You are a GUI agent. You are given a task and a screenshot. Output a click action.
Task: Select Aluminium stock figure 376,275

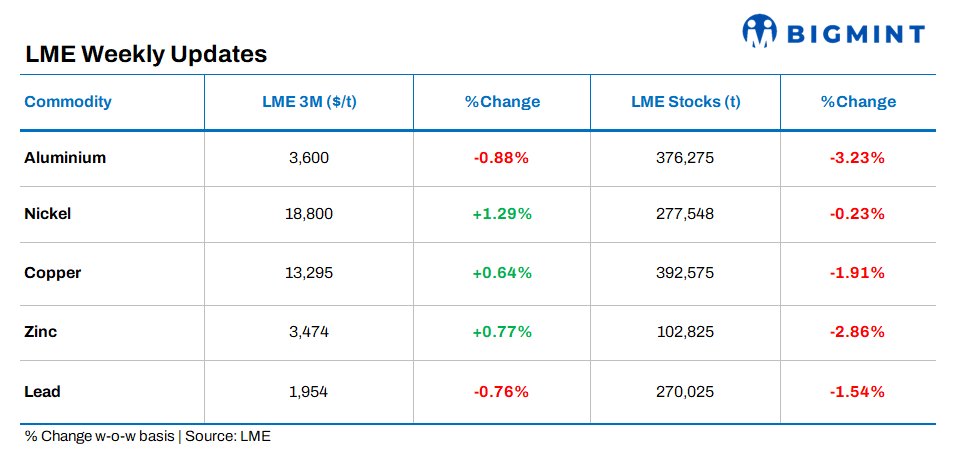coord(685,158)
